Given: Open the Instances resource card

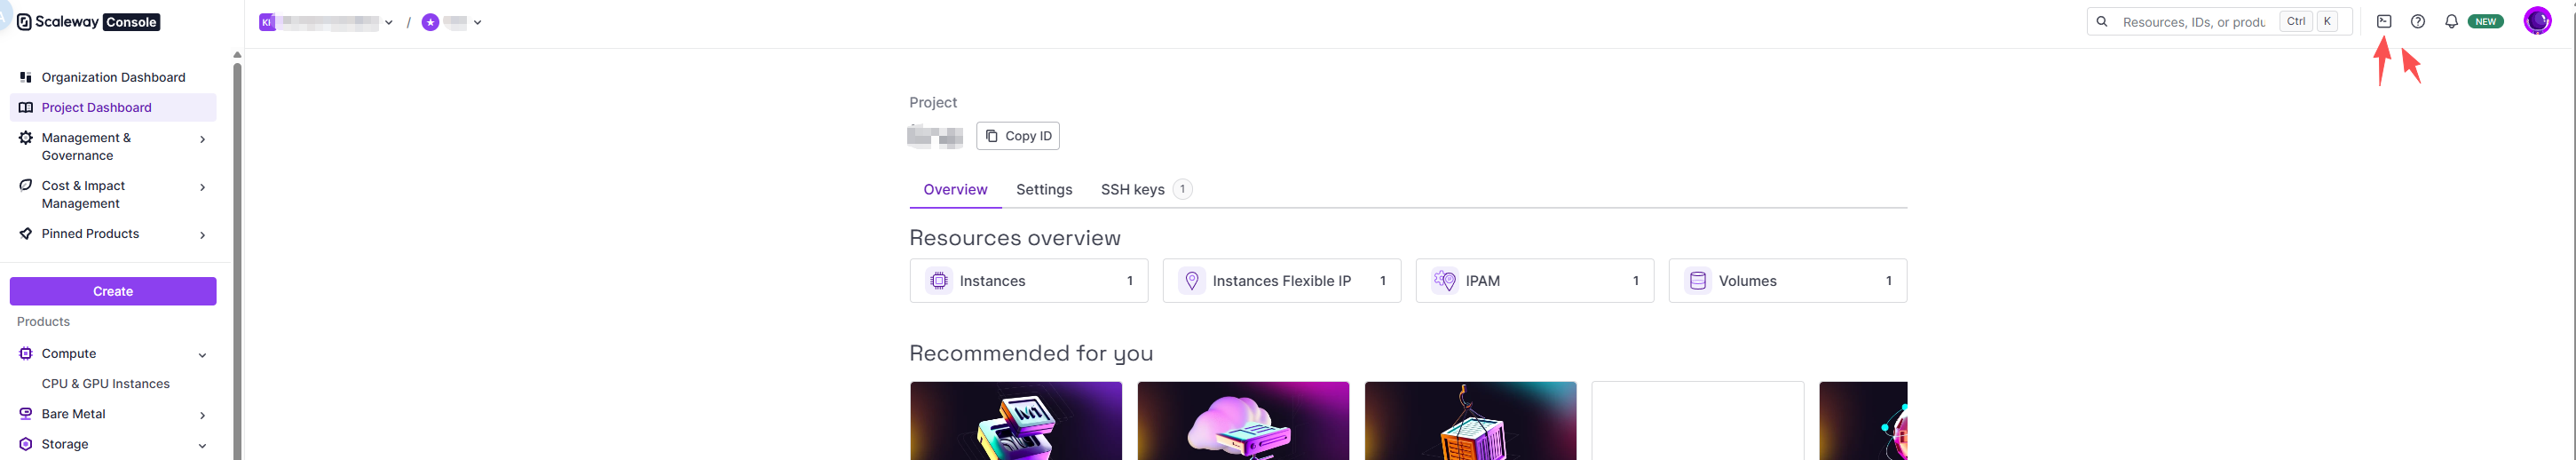Looking at the screenshot, I should (x=1029, y=281).
